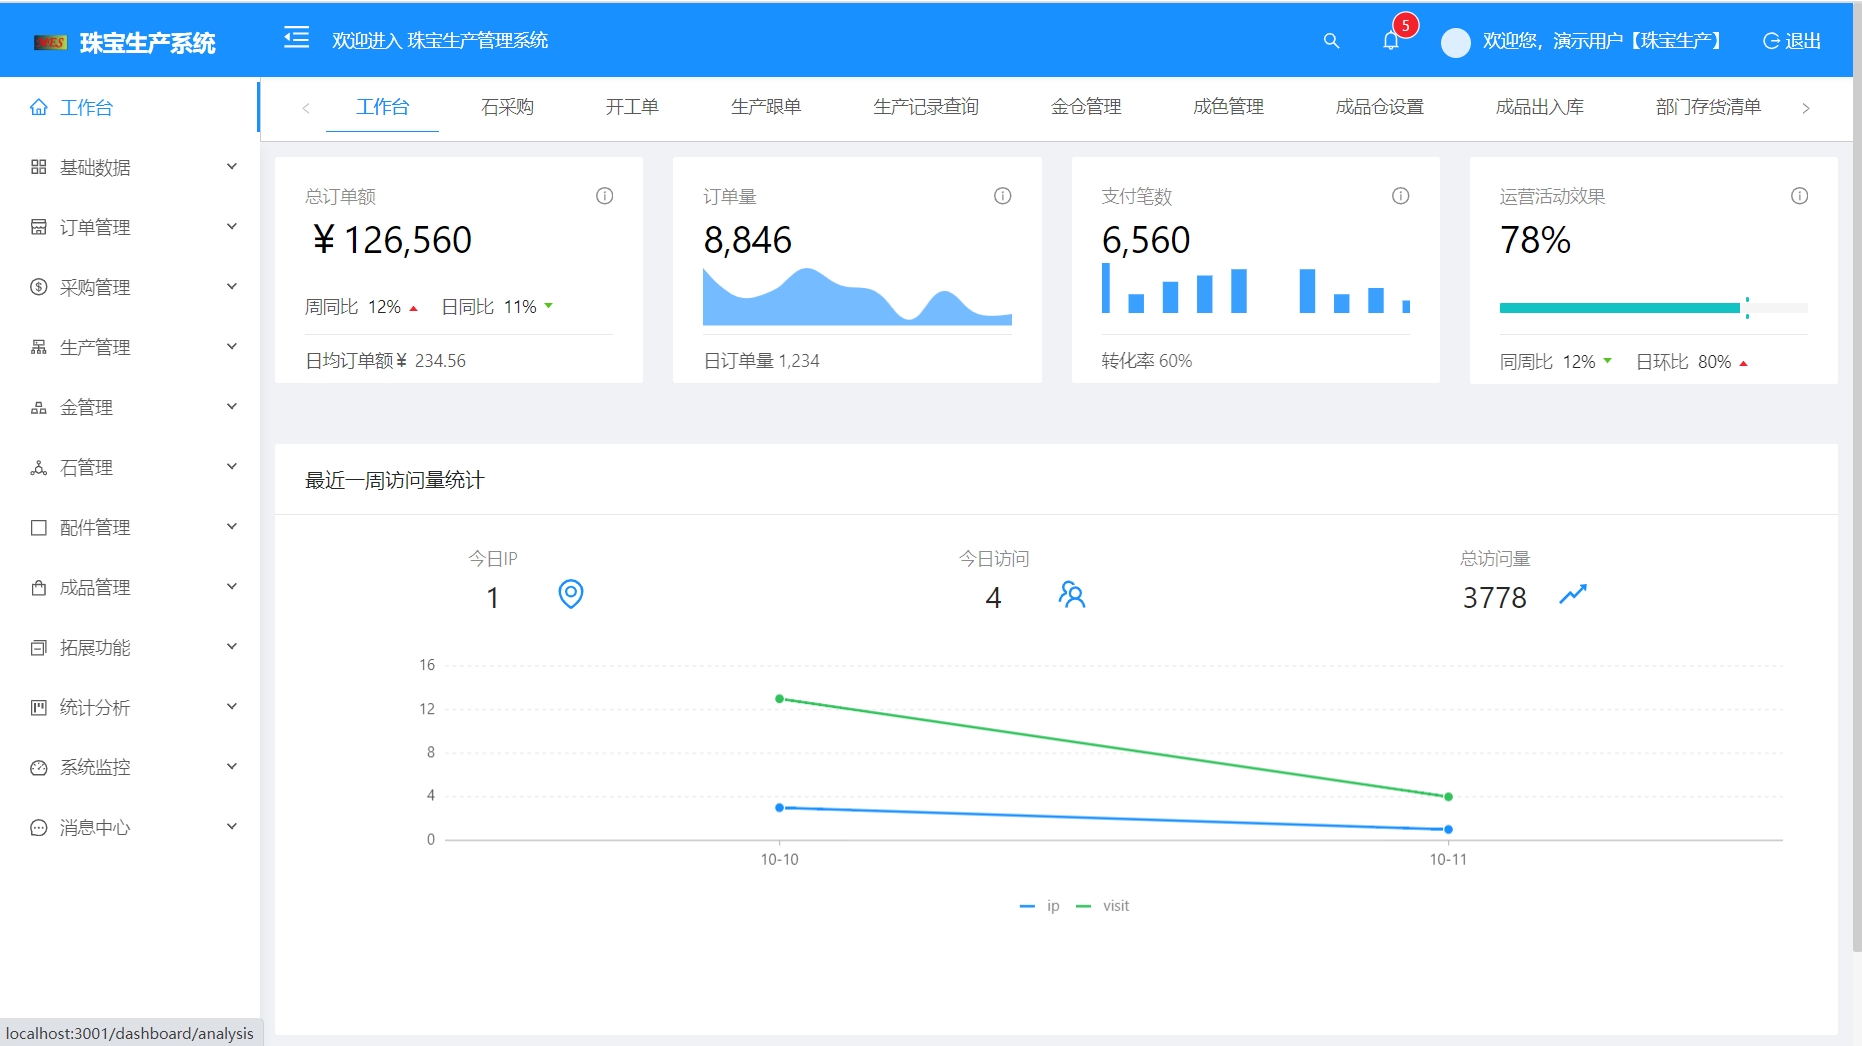Click the 退出 logout button
1862x1046 pixels.
(x=1792, y=41)
